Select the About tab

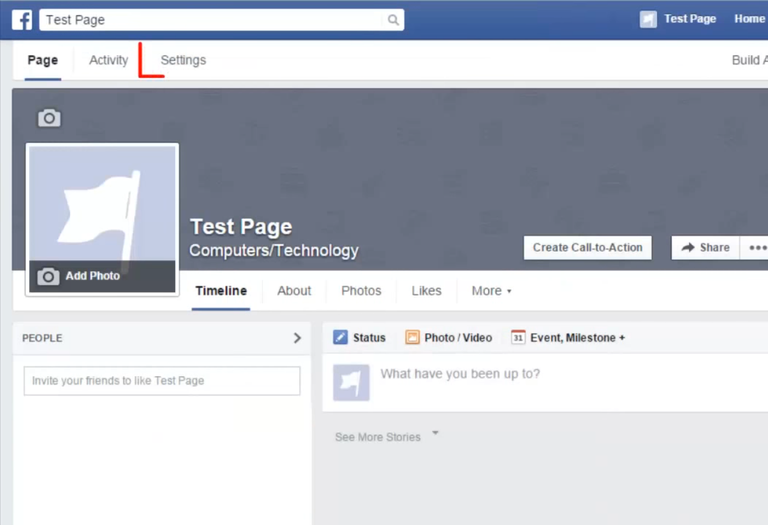pos(294,291)
